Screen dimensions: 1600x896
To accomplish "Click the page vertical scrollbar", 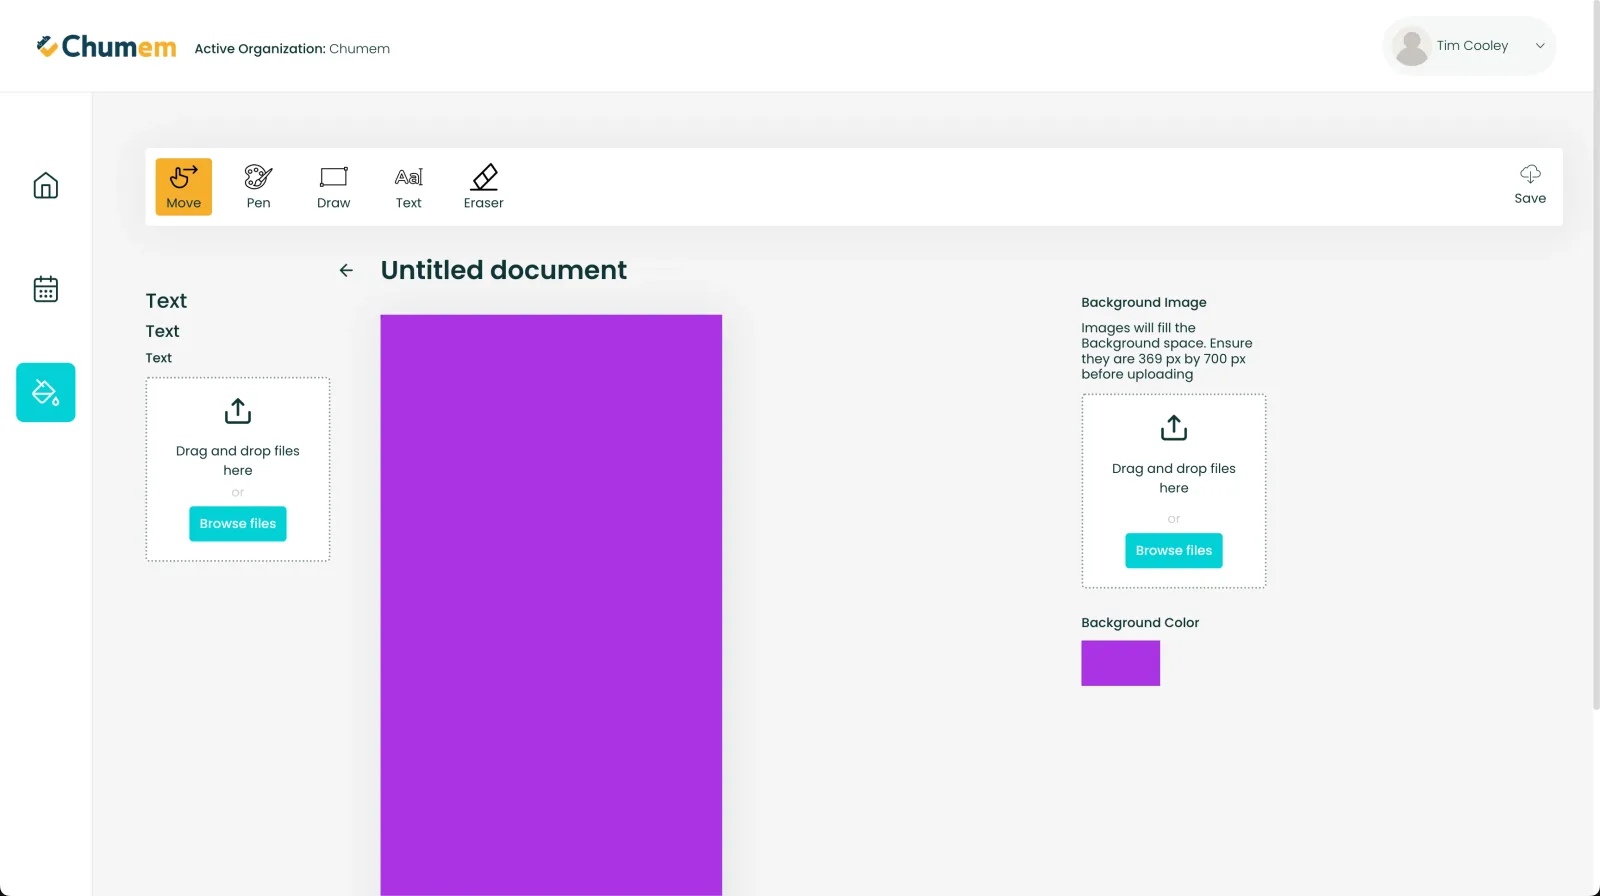I will tap(1596, 355).
